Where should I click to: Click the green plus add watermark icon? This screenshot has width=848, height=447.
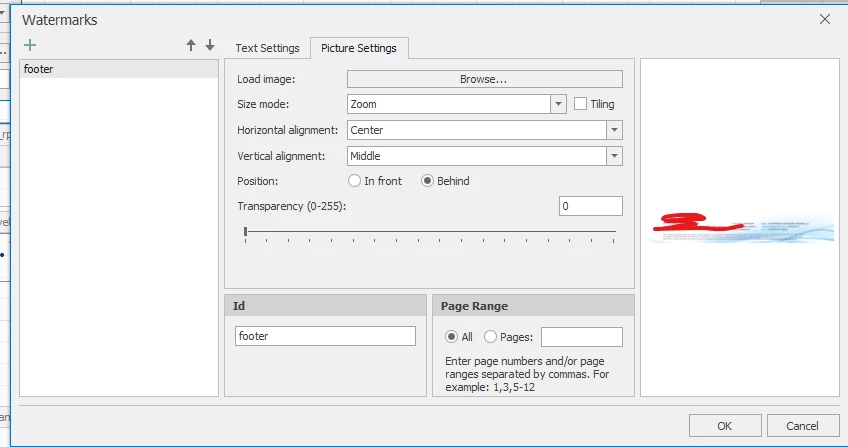coord(30,46)
